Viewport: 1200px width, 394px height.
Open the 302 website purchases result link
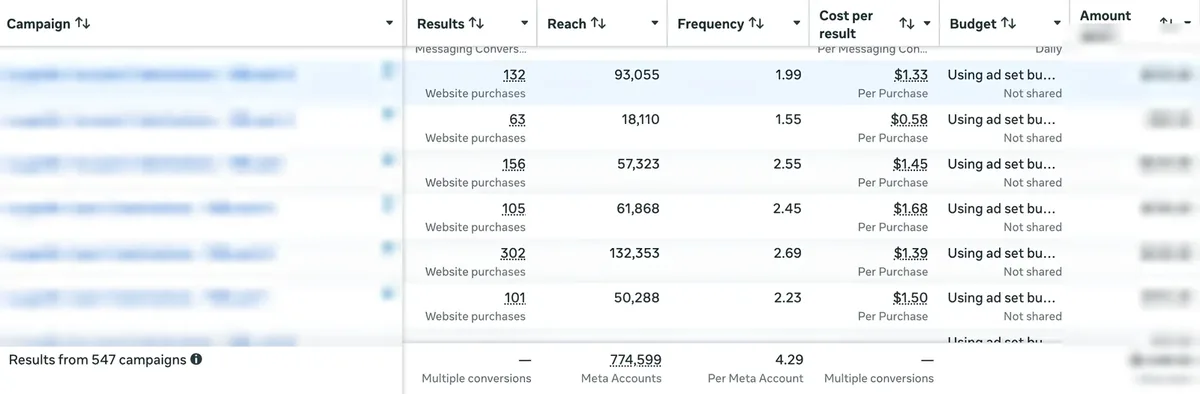coord(513,253)
